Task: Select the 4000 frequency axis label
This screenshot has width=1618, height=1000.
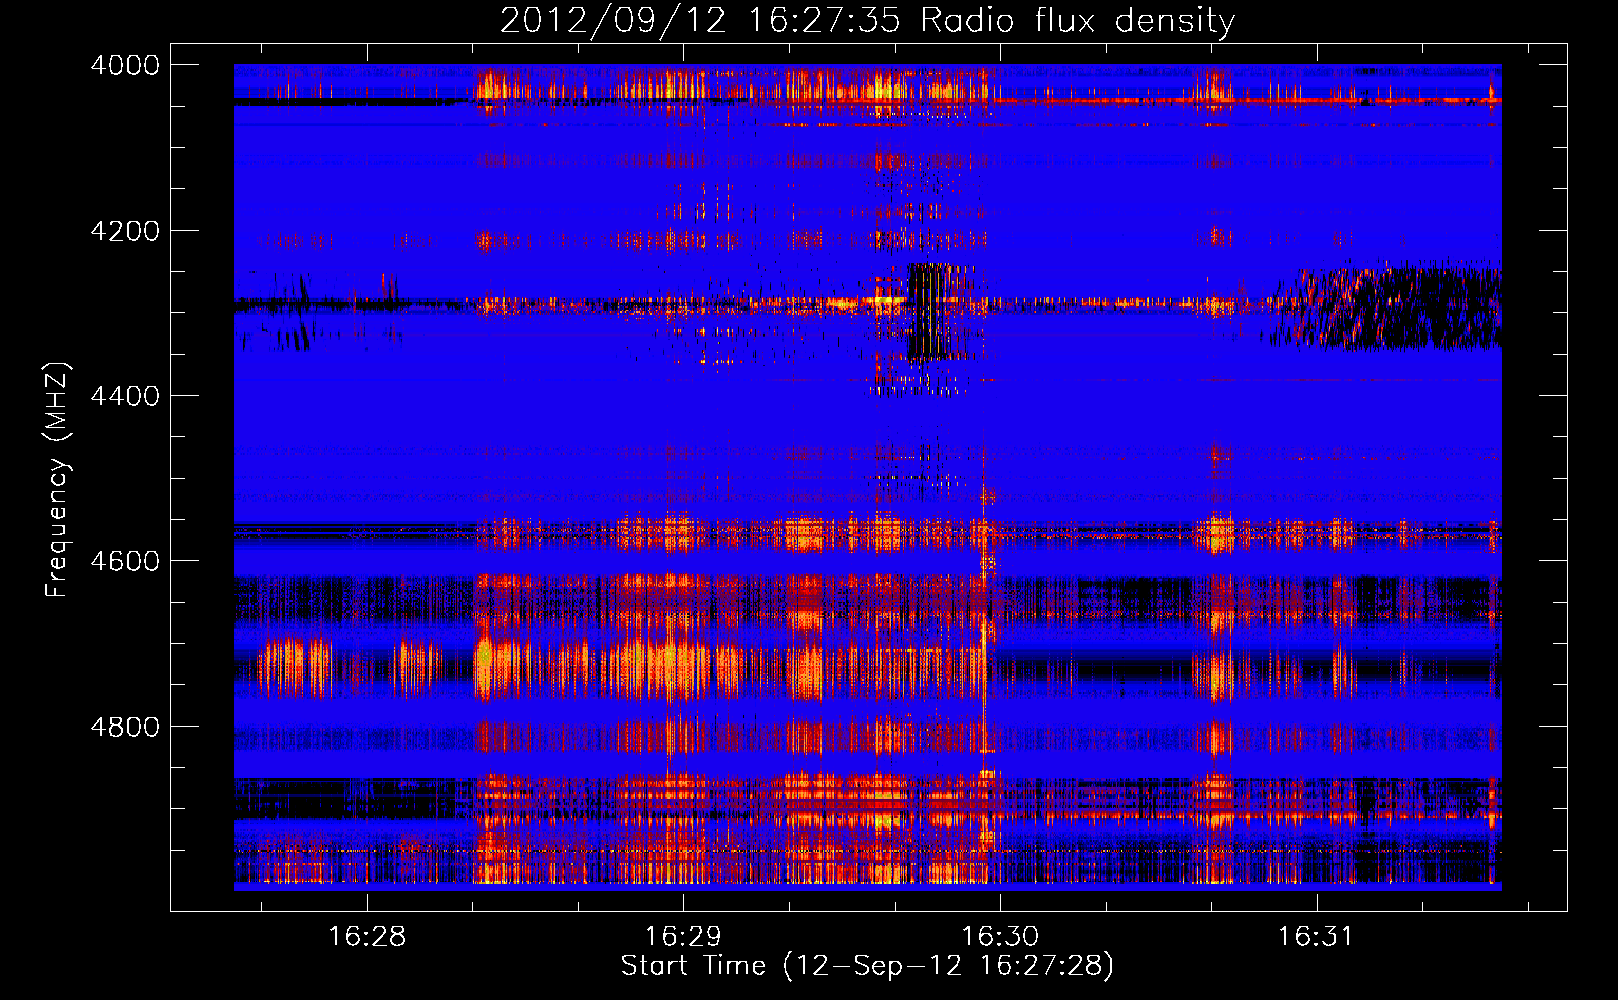Action: point(125,65)
